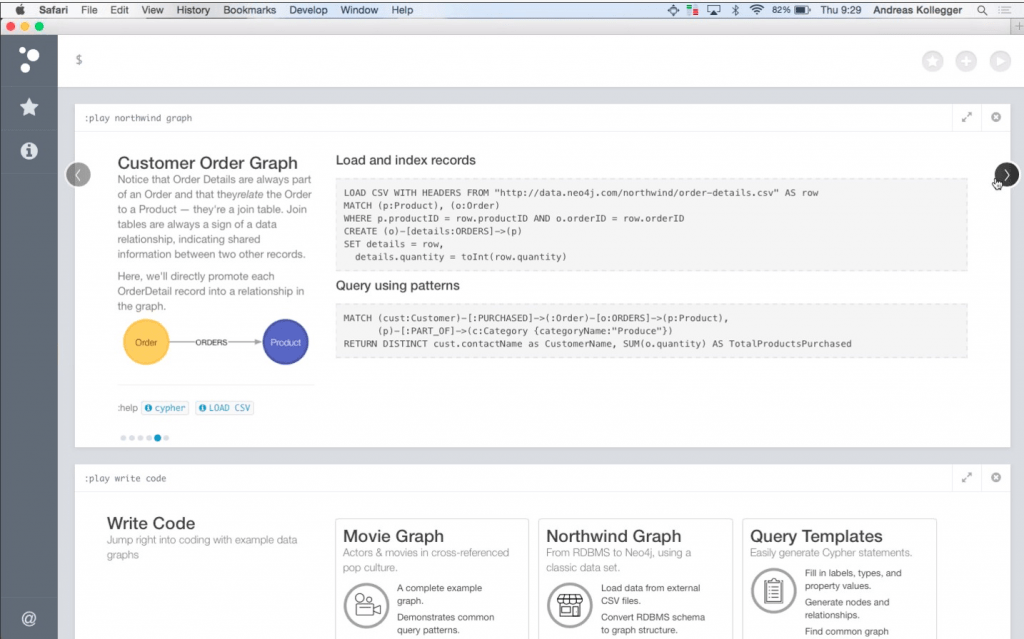
Task: Click the 'Write Code' heading
Action: click(151, 523)
